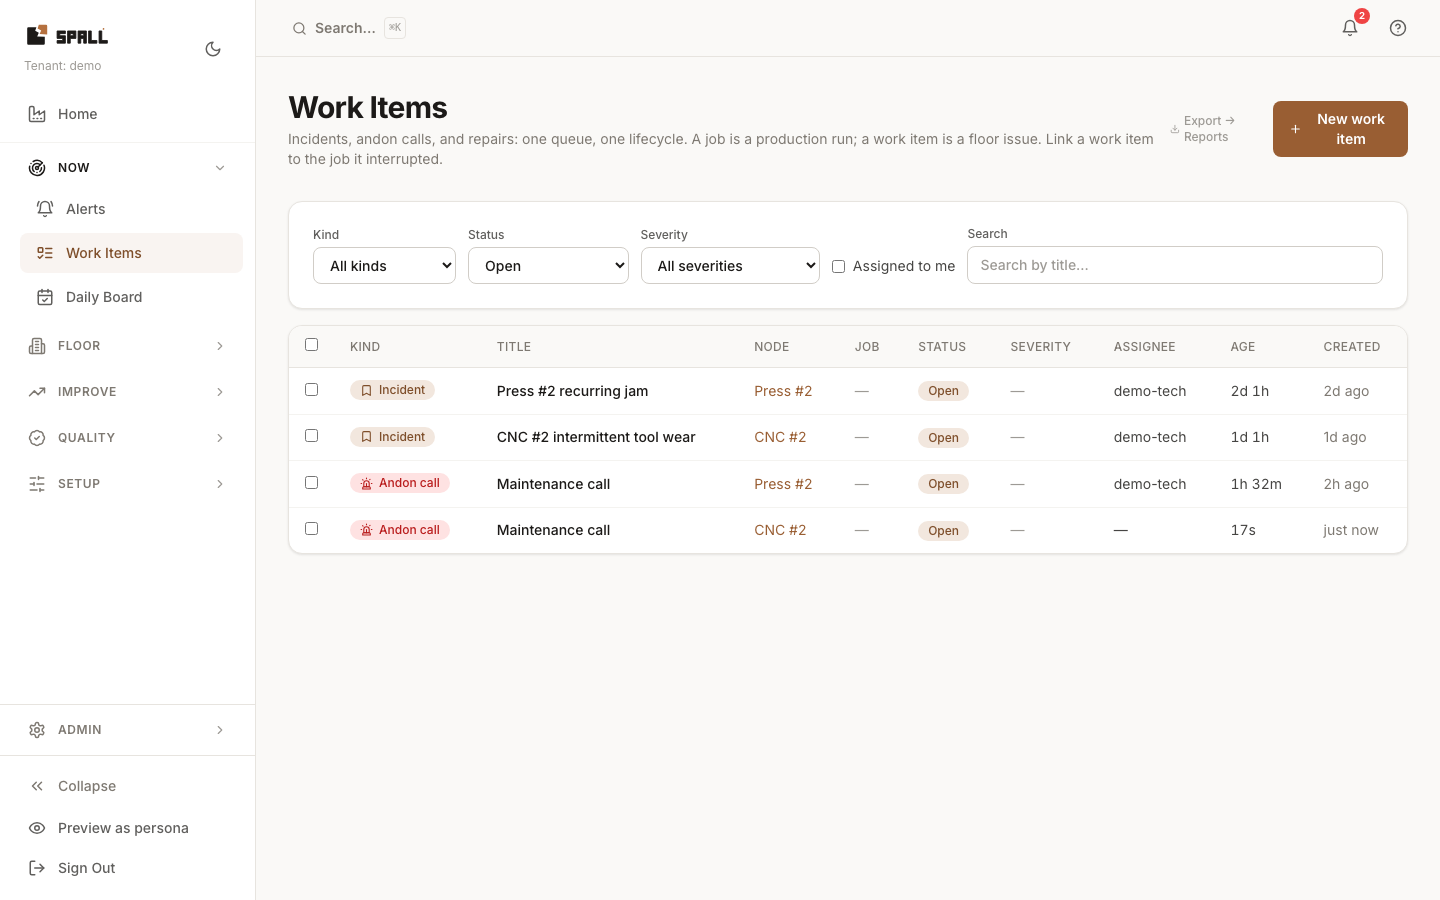Open the Severity dropdown showing All severities
Image resolution: width=1440 pixels, height=900 pixels.
click(730, 266)
